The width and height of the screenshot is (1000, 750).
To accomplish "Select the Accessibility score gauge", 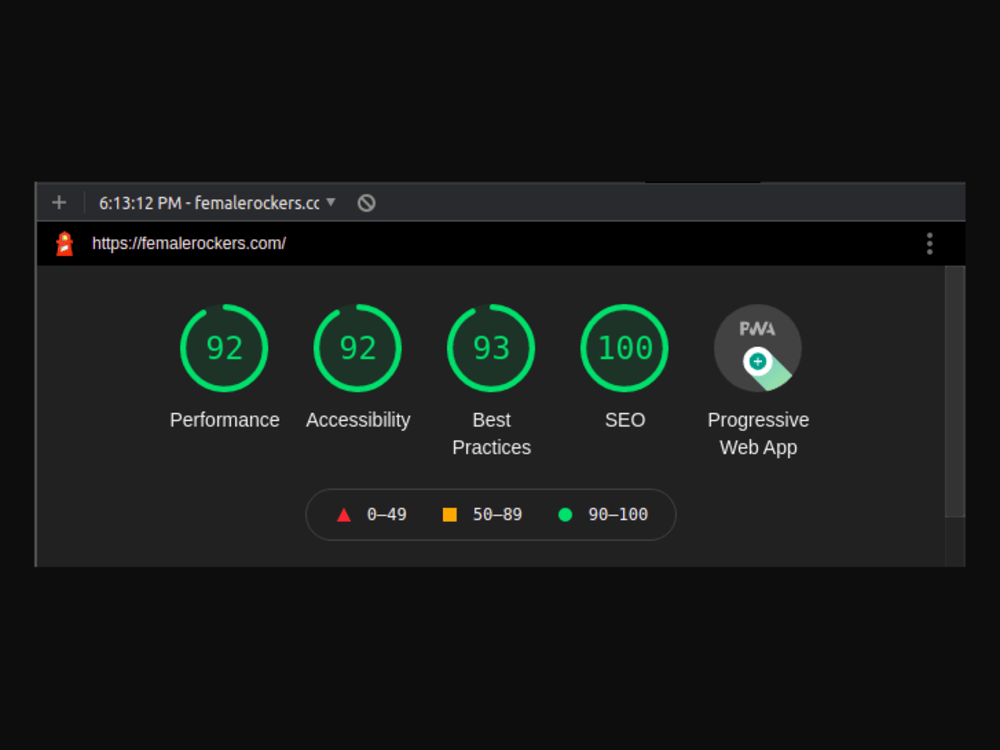I will coord(357,347).
